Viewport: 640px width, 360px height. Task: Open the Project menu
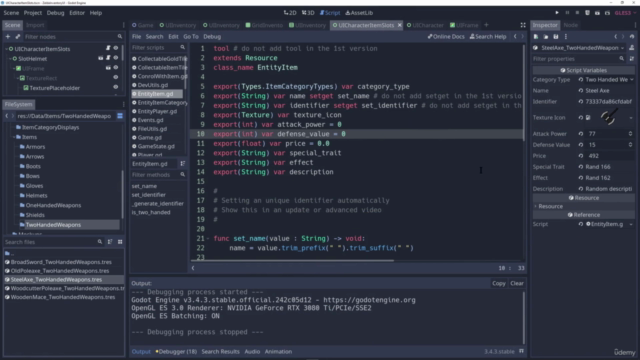coord(33,13)
